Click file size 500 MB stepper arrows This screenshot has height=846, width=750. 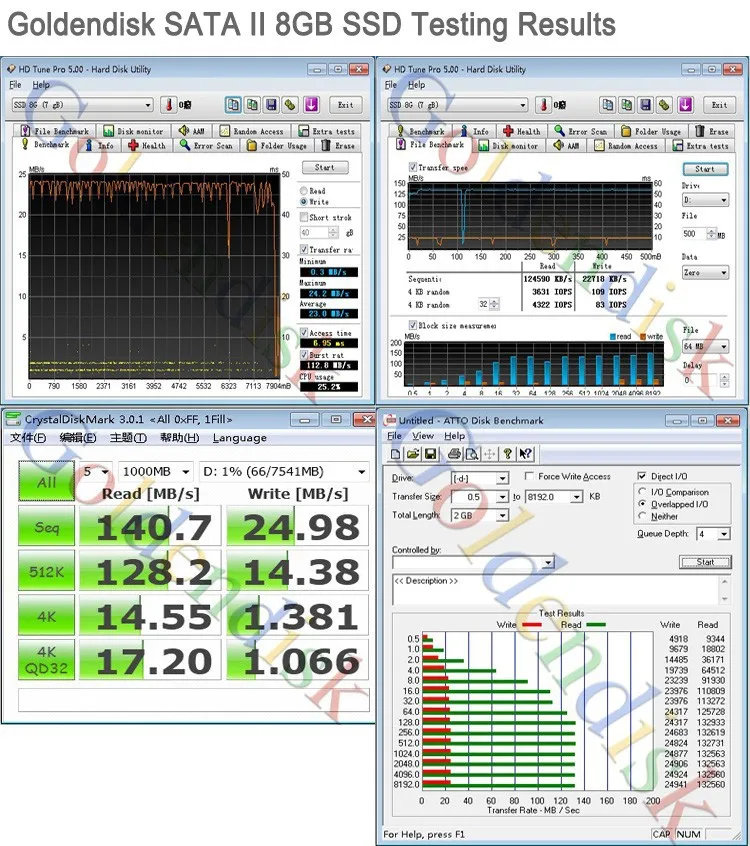point(712,234)
